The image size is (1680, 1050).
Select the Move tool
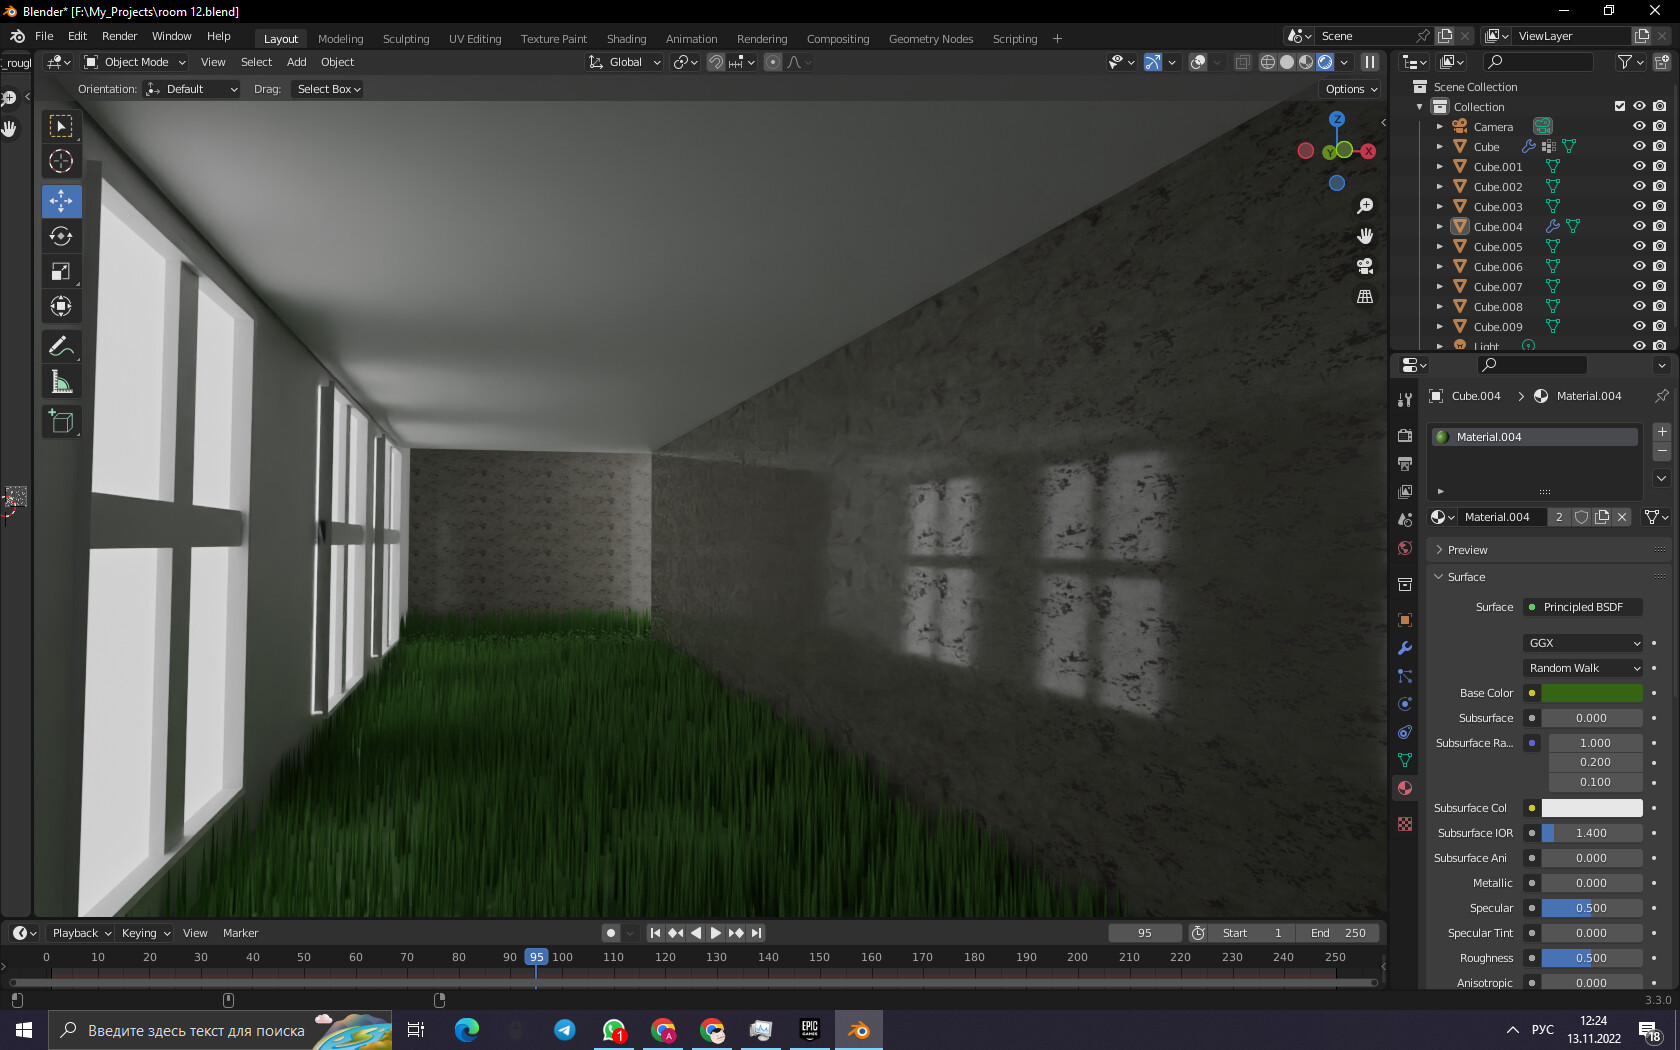(x=61, y=201)
